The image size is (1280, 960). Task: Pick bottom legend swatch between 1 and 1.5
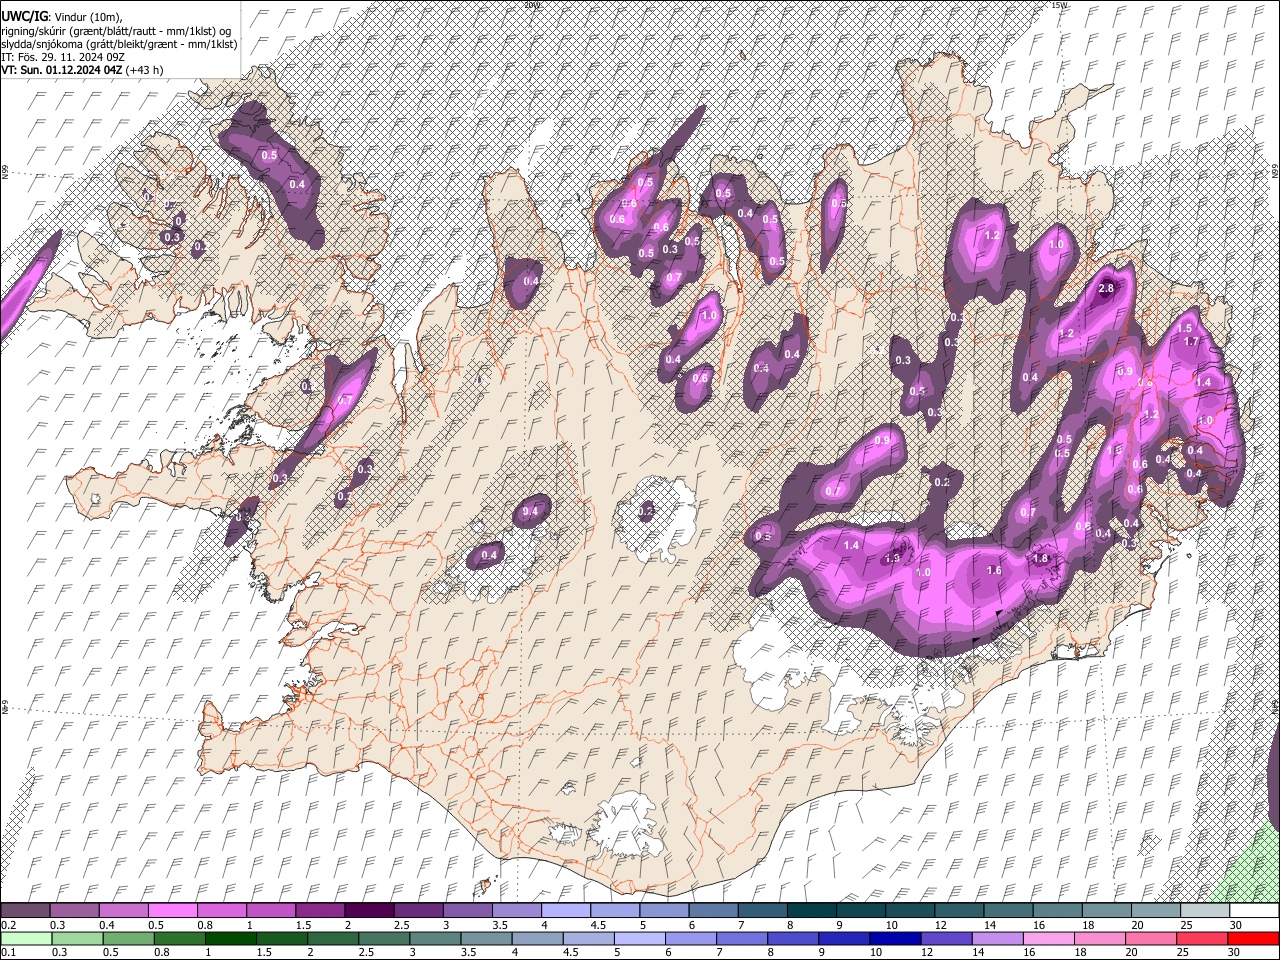[x=230, y=938]
